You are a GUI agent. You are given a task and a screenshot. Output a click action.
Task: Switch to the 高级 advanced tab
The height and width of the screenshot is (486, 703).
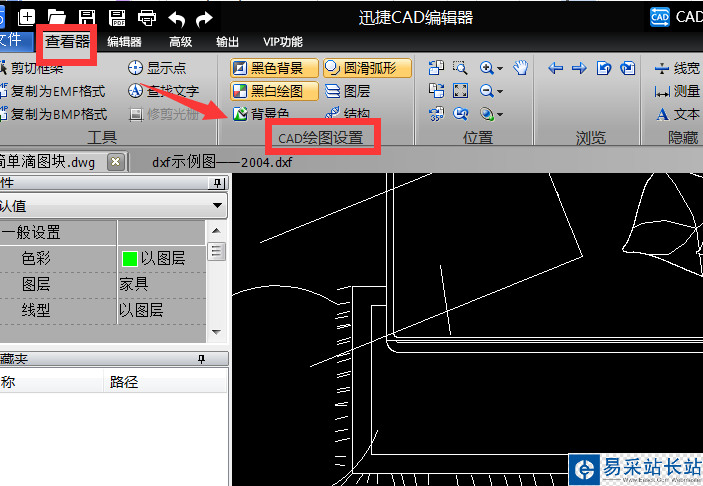pyautogui.click(x=180, y=42)
